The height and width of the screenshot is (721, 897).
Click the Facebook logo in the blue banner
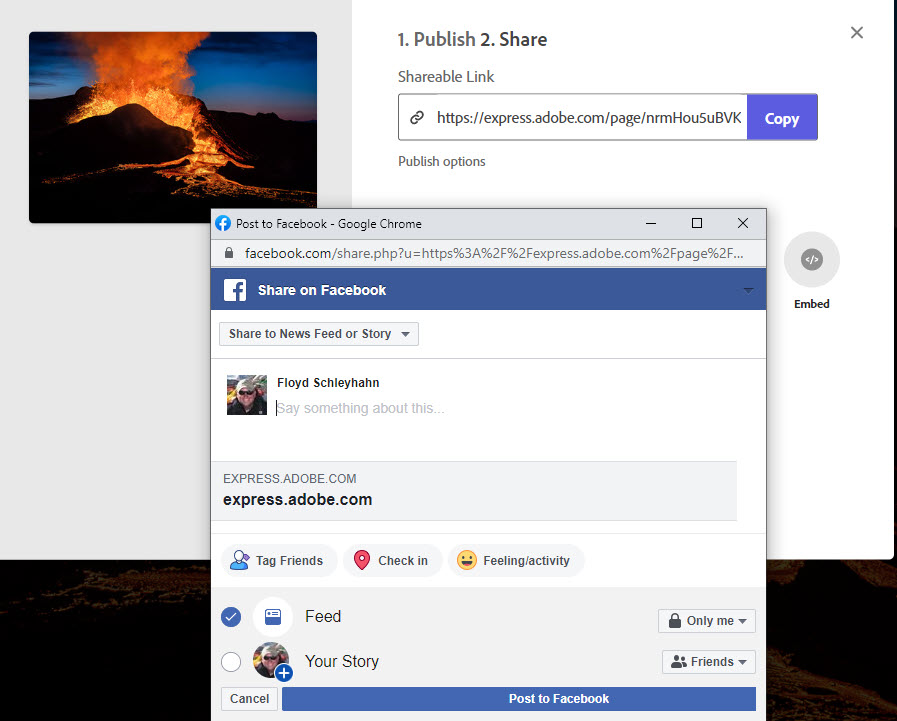point(234,290)
